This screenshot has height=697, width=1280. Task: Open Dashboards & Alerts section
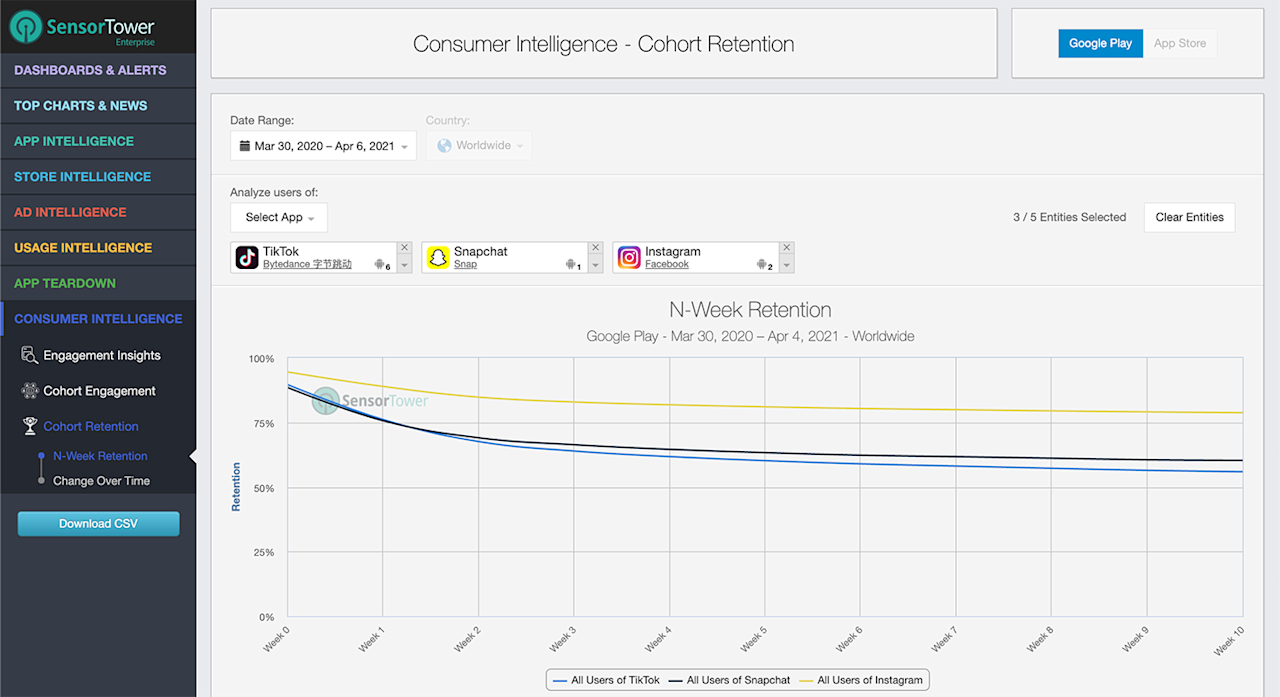(98, 70)
